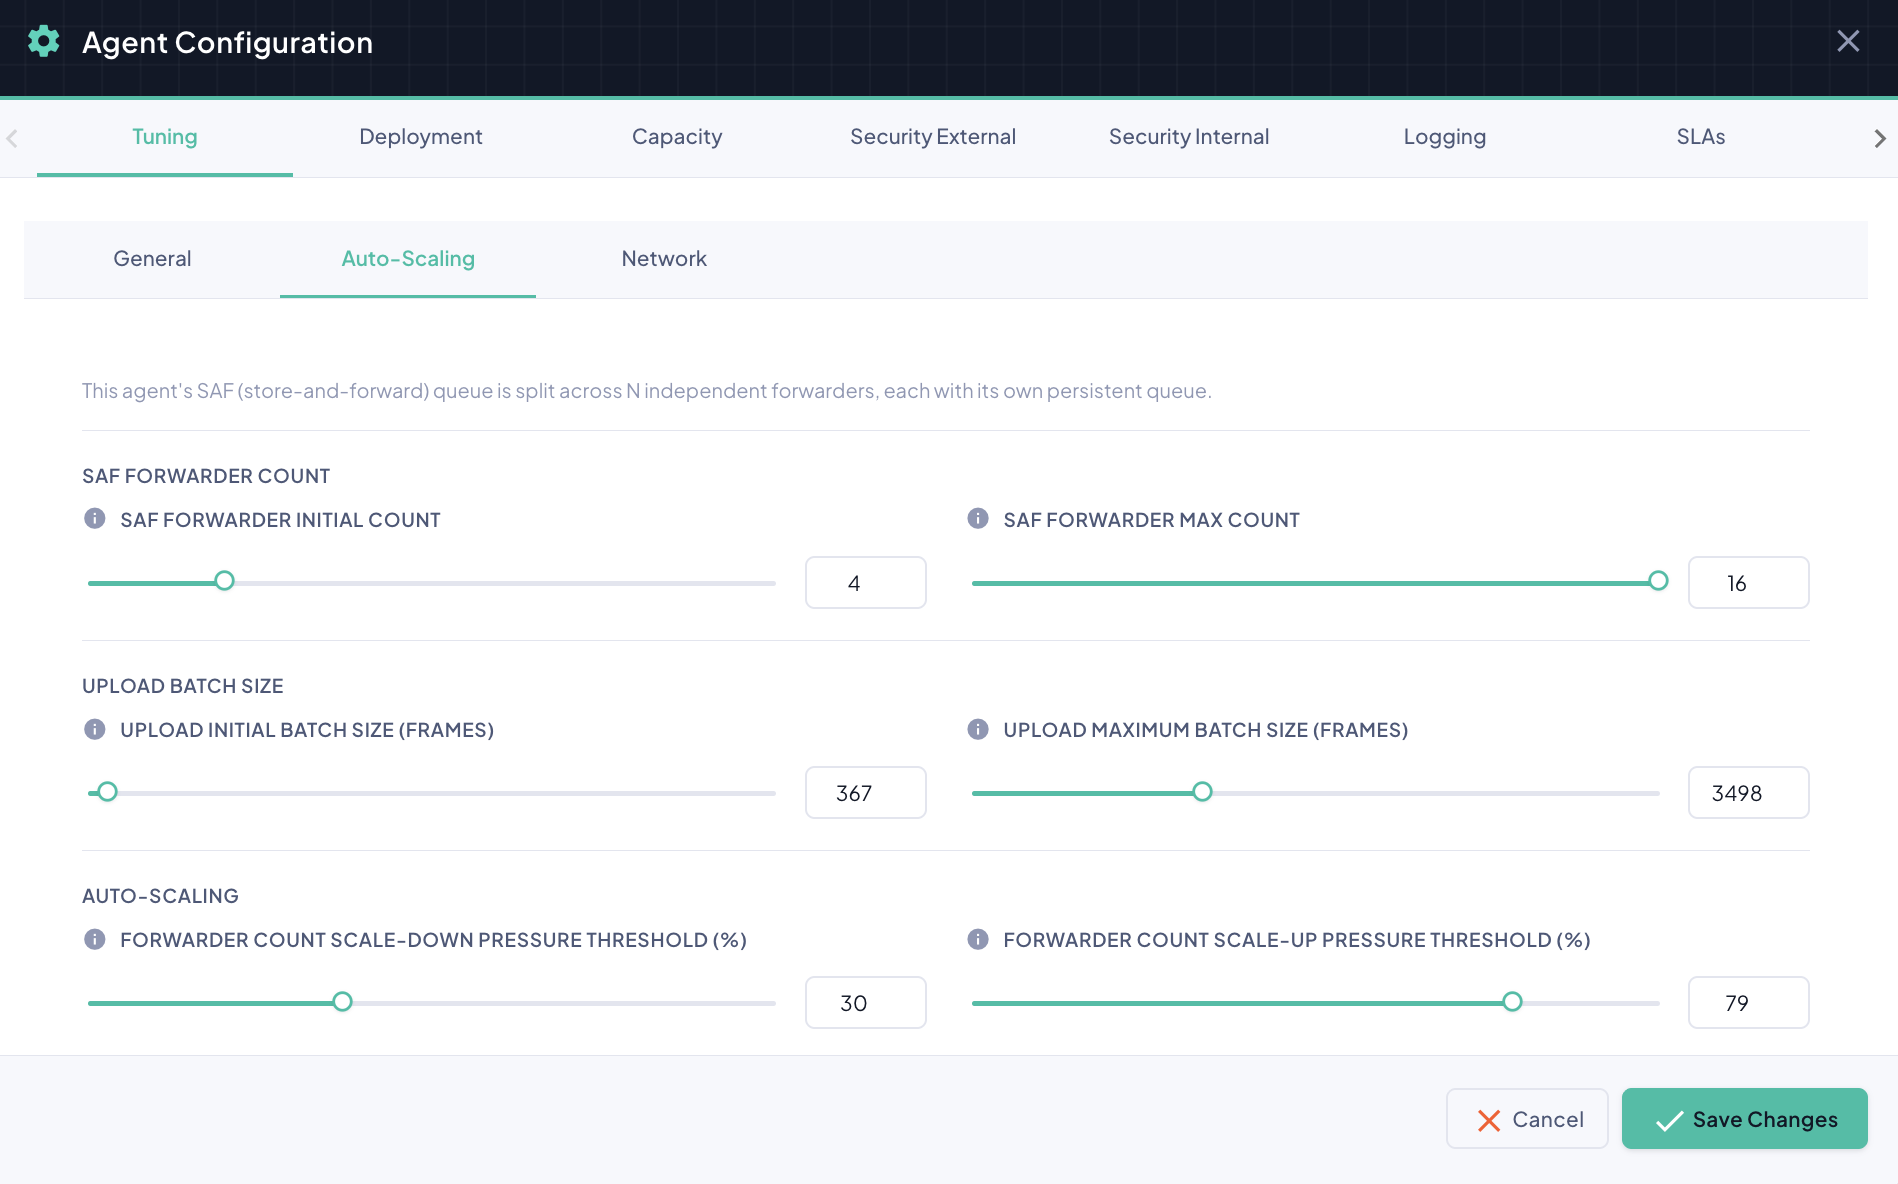The width and height of the screenshot is (1898, 1184).
Task: Open the Capacity tab
Action: 677,137
